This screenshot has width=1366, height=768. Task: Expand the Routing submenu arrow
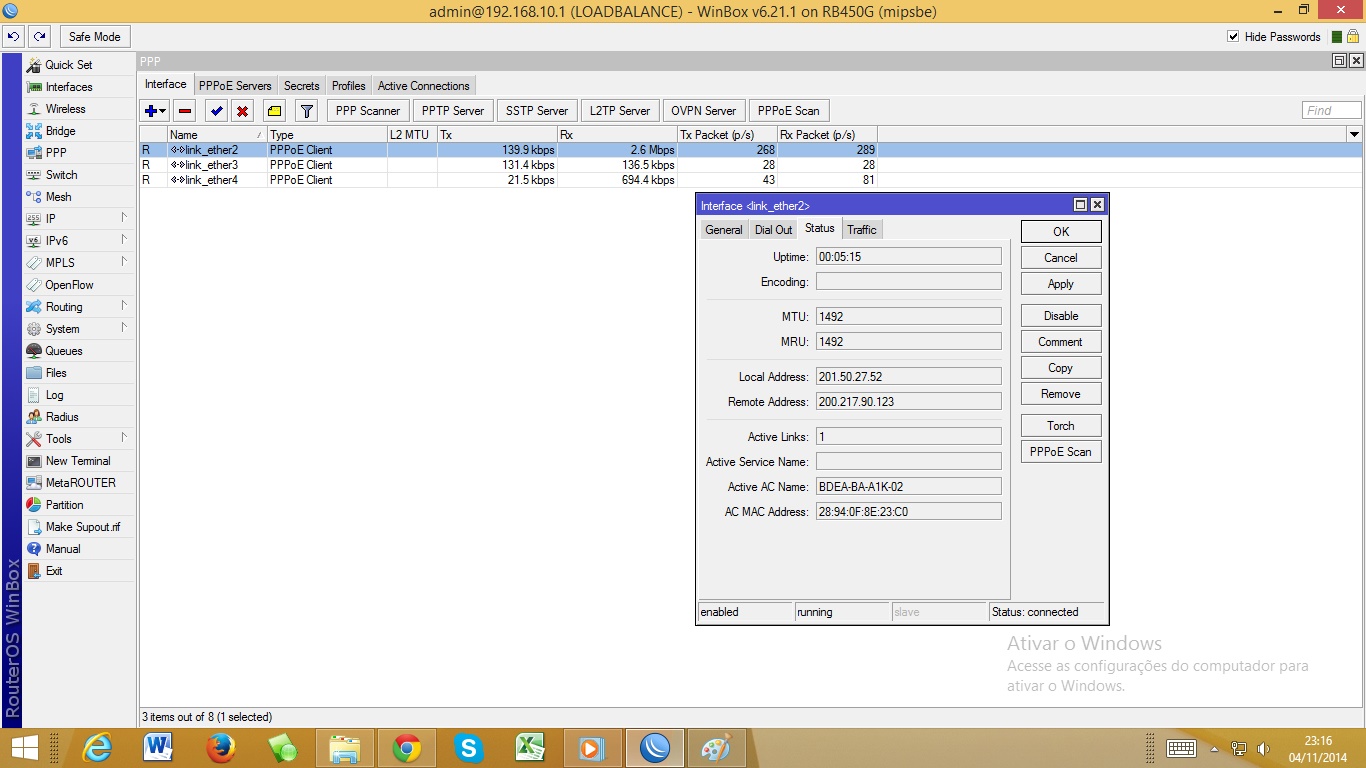coord(125,306)
